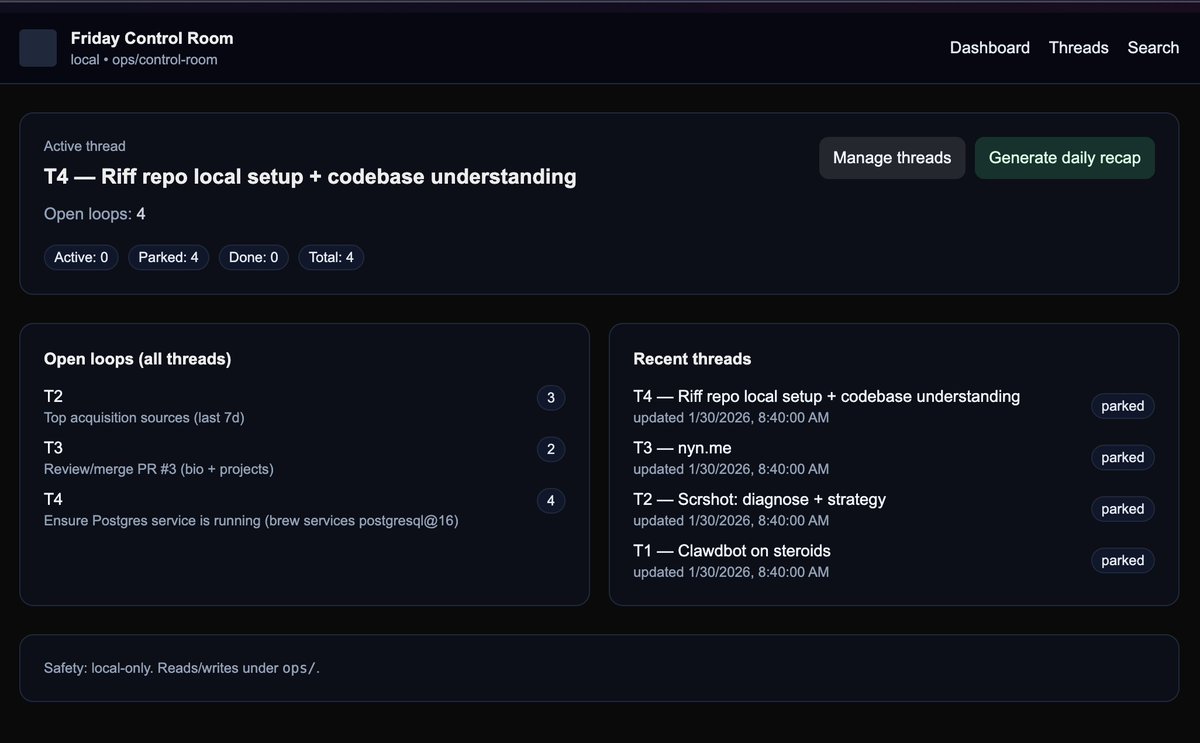Click Generate daily recap

(1064, 157)
